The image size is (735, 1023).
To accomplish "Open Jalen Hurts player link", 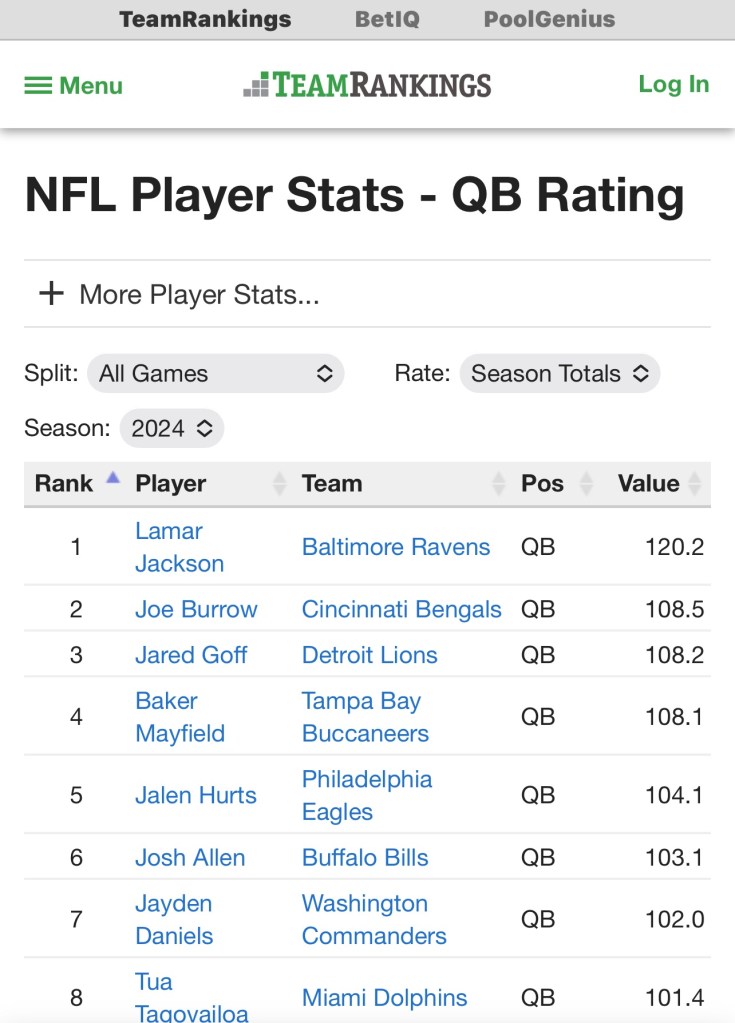I will click(196, 795).
